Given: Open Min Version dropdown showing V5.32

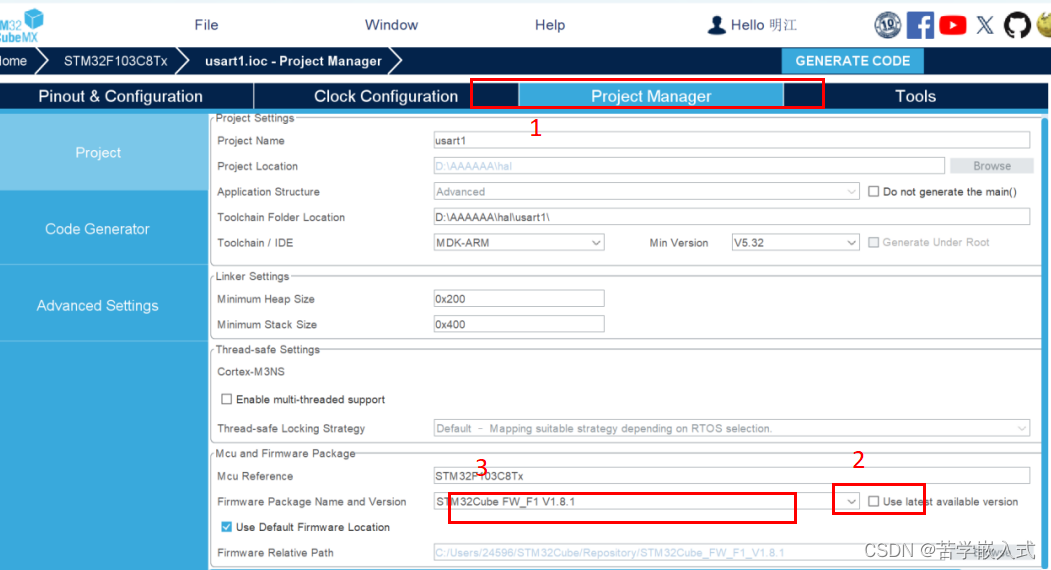Looking at the screenshot, I should [795, 242].
